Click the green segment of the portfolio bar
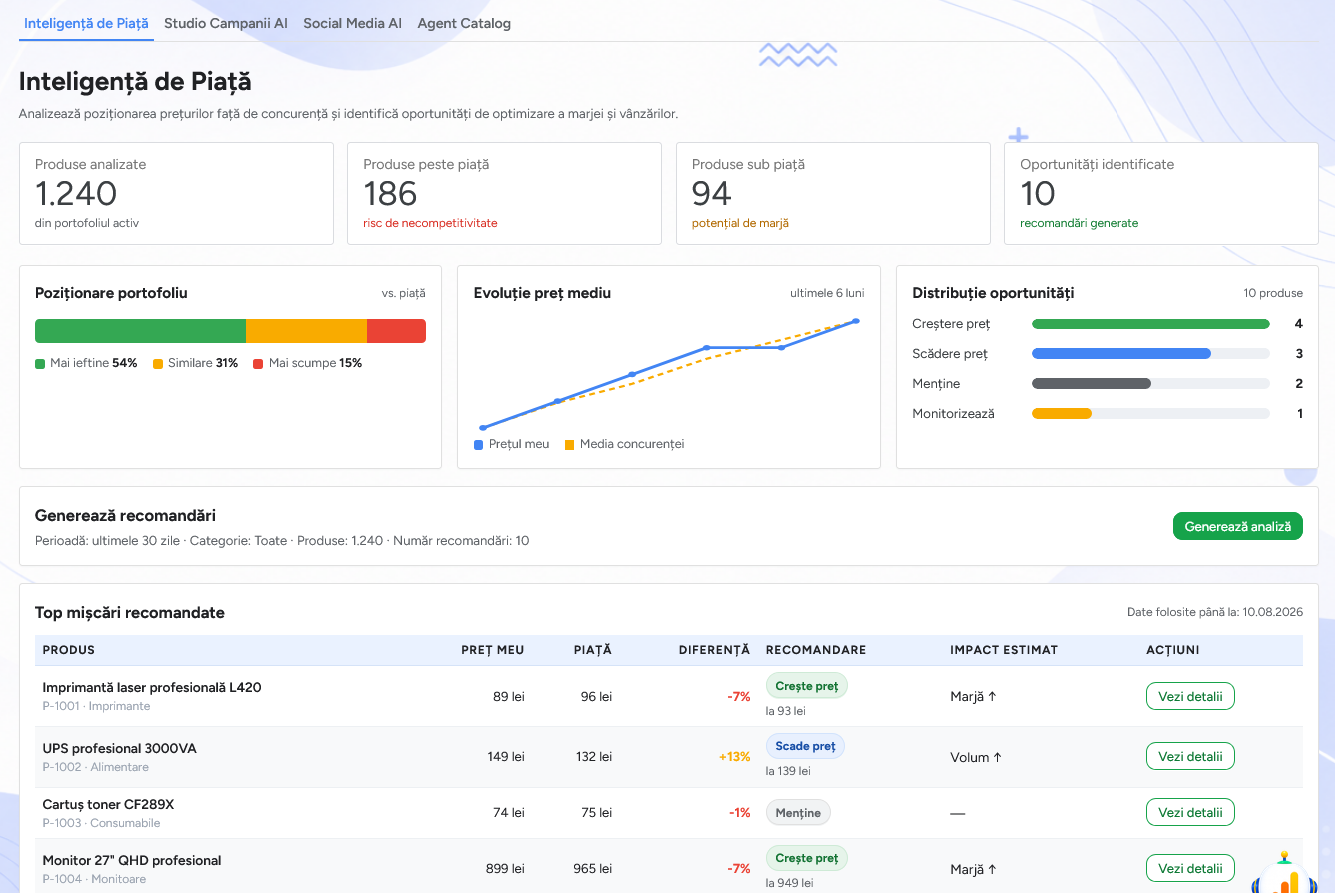The height and width of the screenshot is (893, 1335). click(x=140, y=331)
